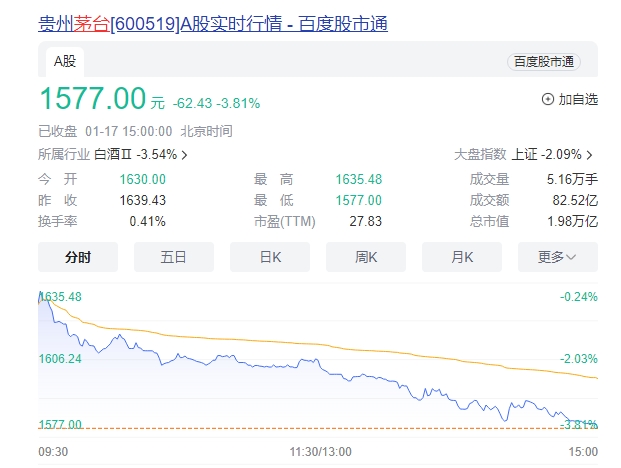Viewport: 621px width, 468px height.
Task: Click the 15:00 time axis label
Action: (583, 452)
